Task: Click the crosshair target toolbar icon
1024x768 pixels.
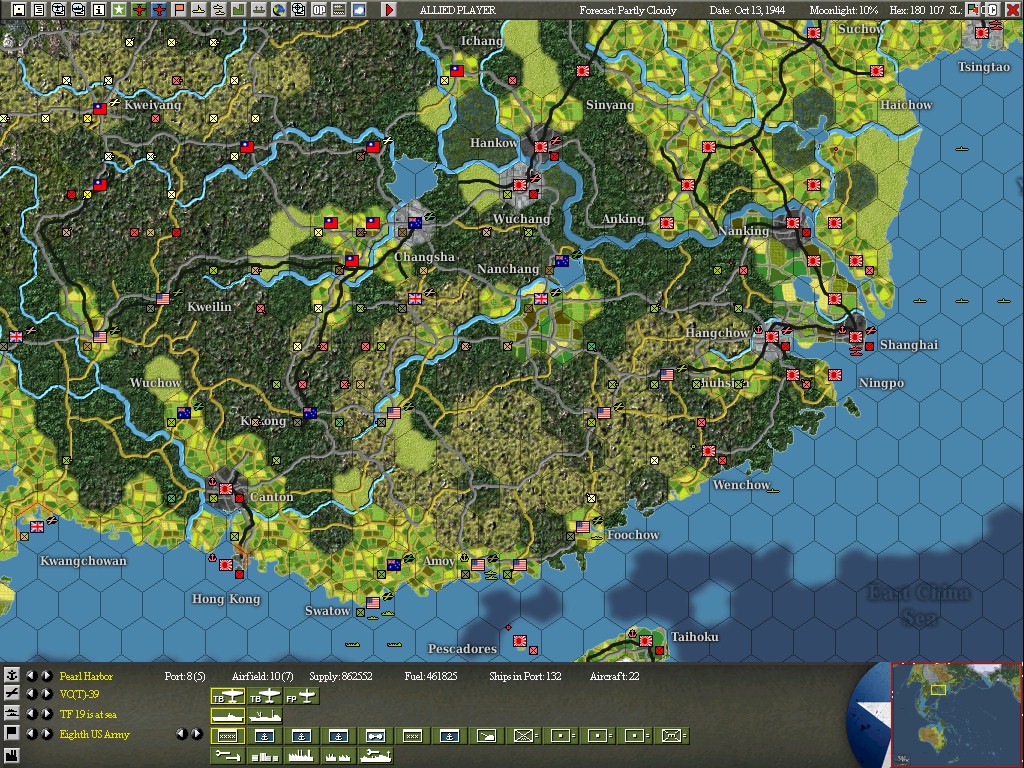Action: (298, 9)
